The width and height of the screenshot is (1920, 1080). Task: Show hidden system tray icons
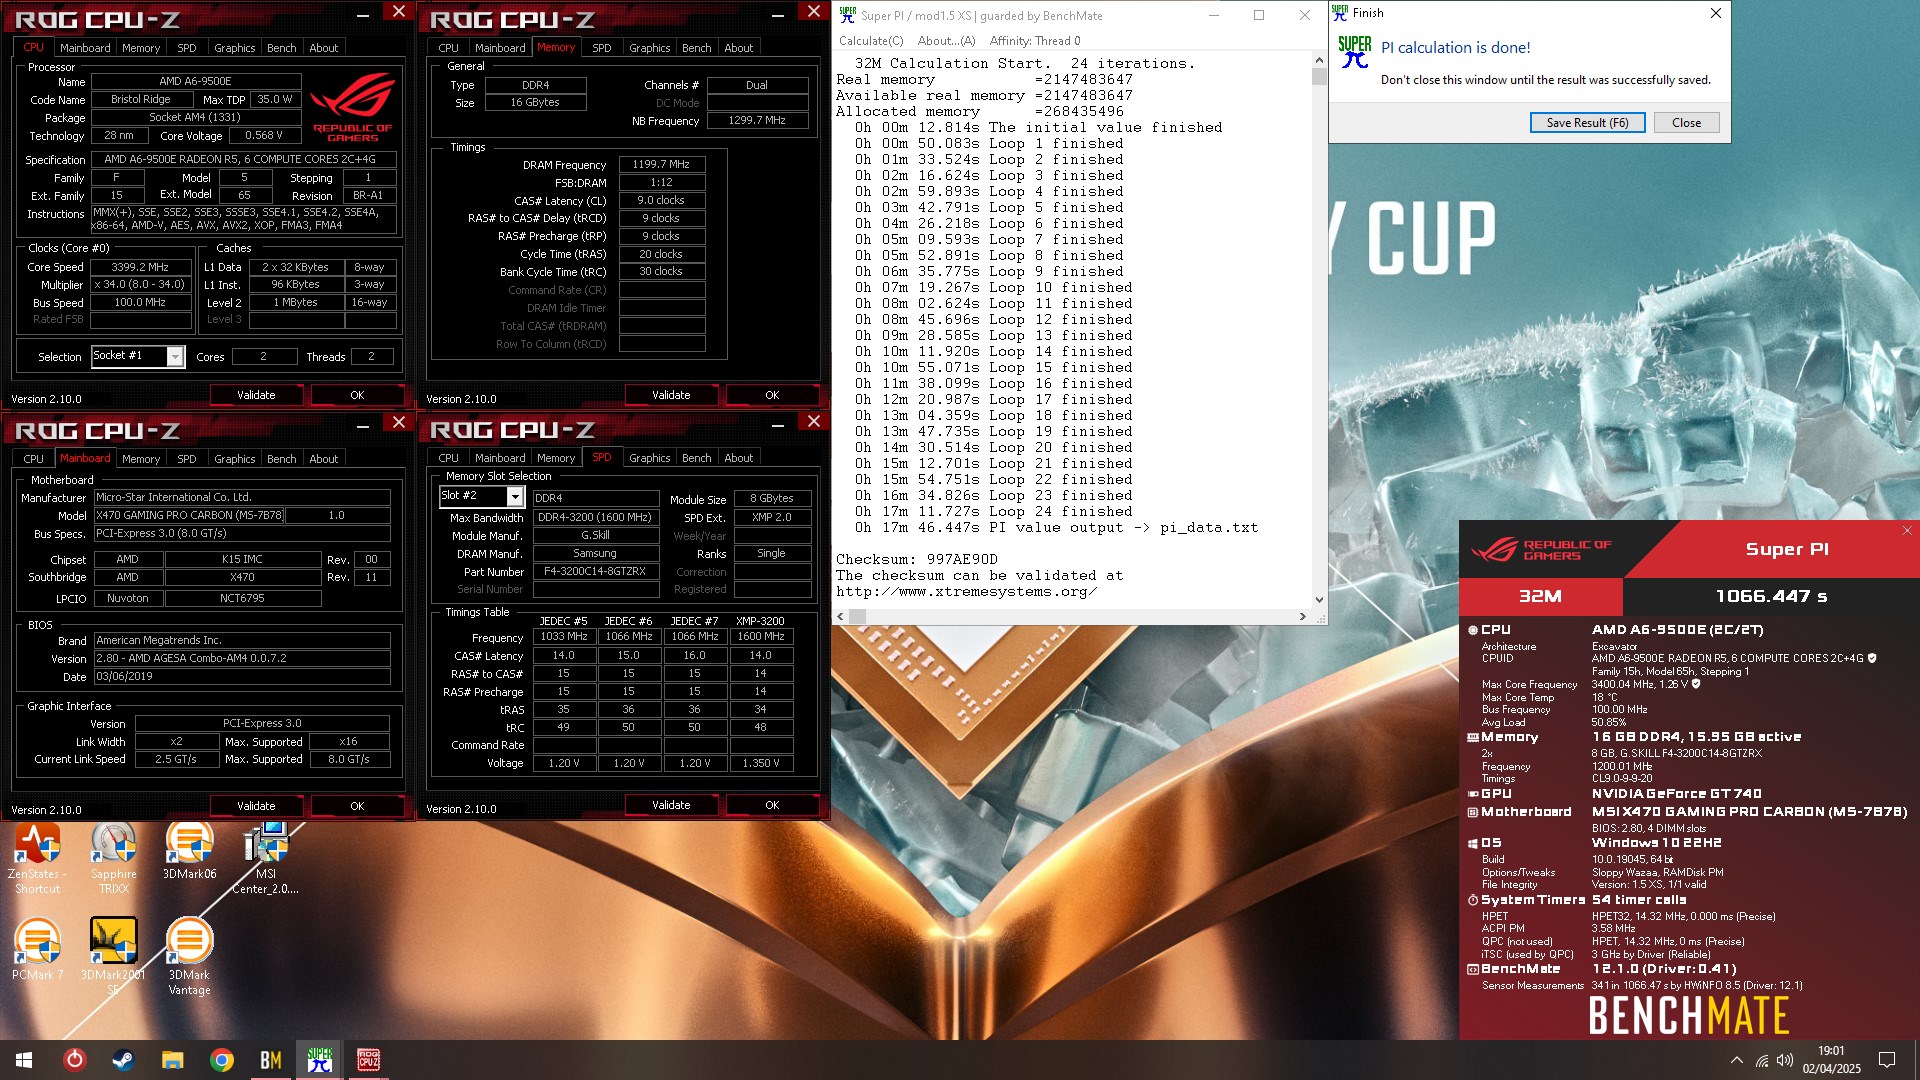pyautogui.click(x=1736, y=1060)
